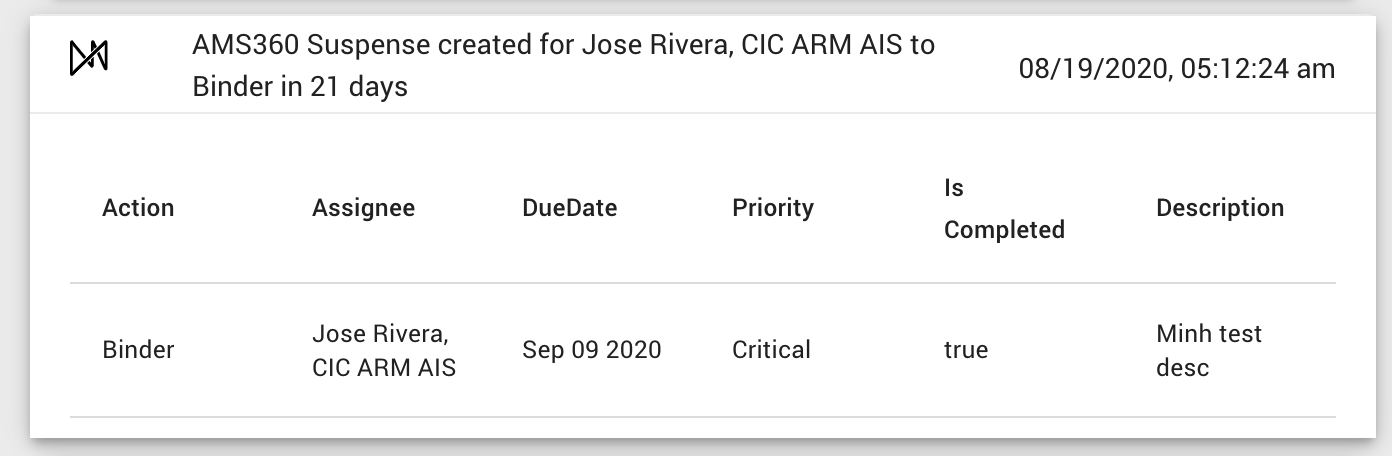Screen dimensions: 1392x456
Task: Click the "desc" word in Description cell
Action: coord(1183,368)
